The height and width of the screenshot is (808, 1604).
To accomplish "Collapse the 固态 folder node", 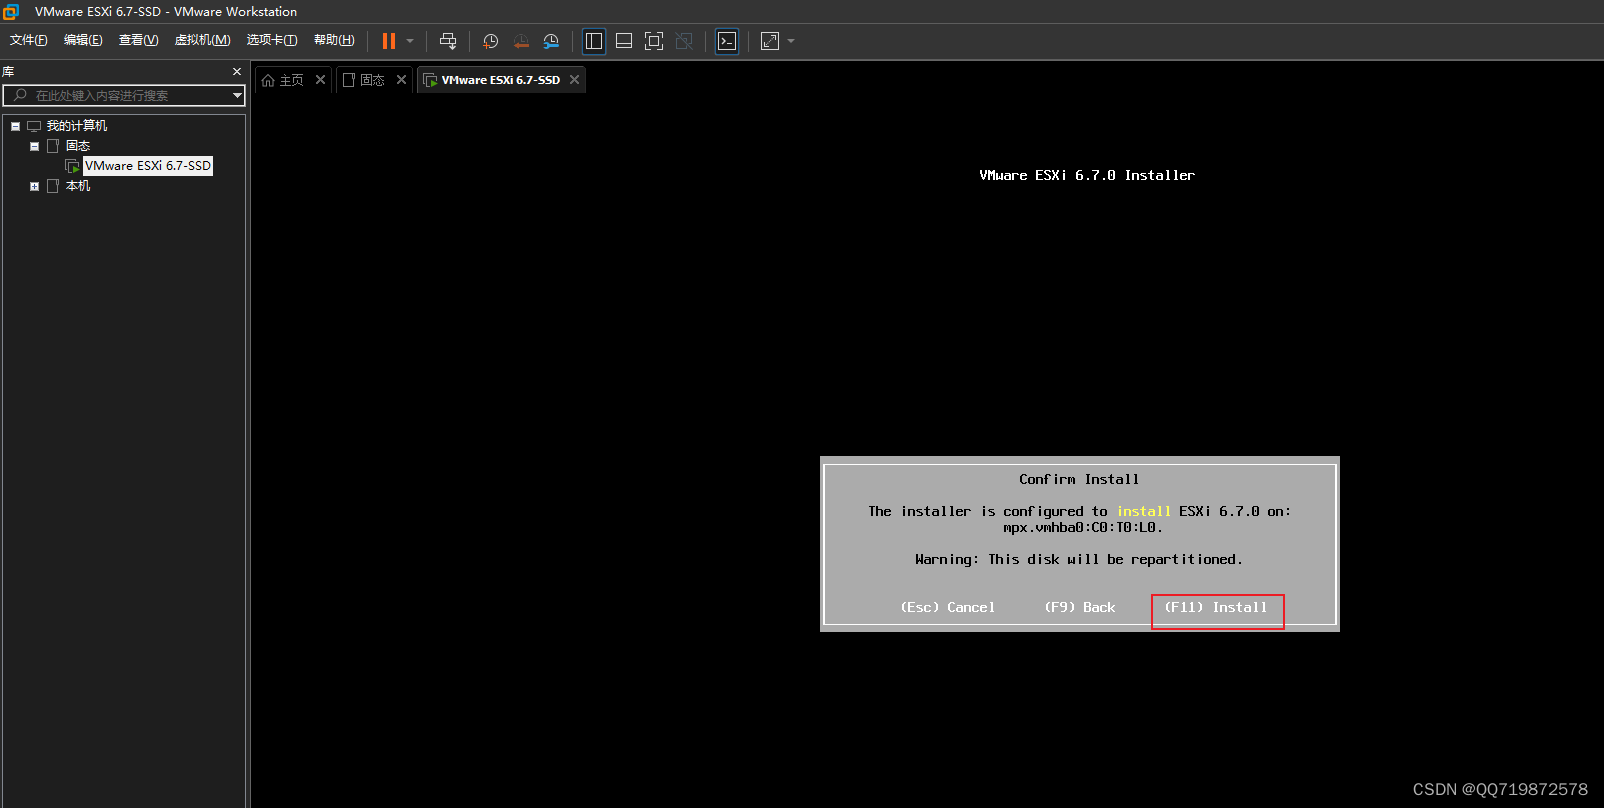I will 34,146.
